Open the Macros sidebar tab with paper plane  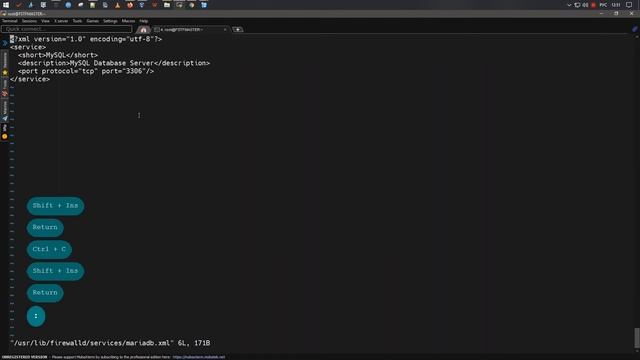point(5,110)
